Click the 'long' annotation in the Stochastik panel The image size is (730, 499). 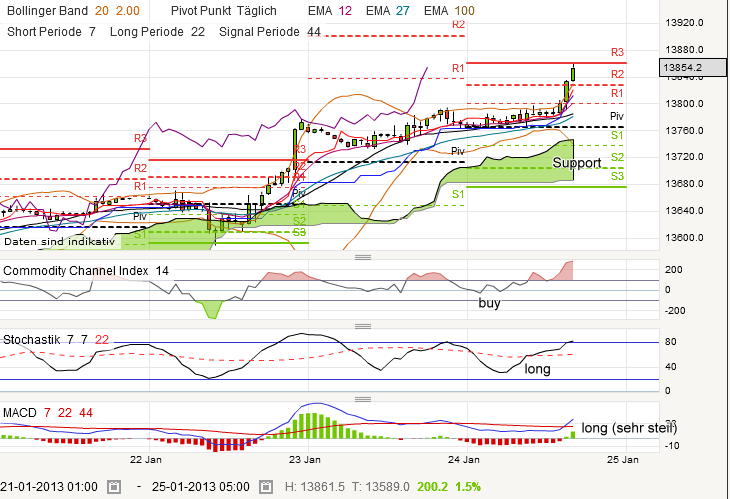click(537, 369)
